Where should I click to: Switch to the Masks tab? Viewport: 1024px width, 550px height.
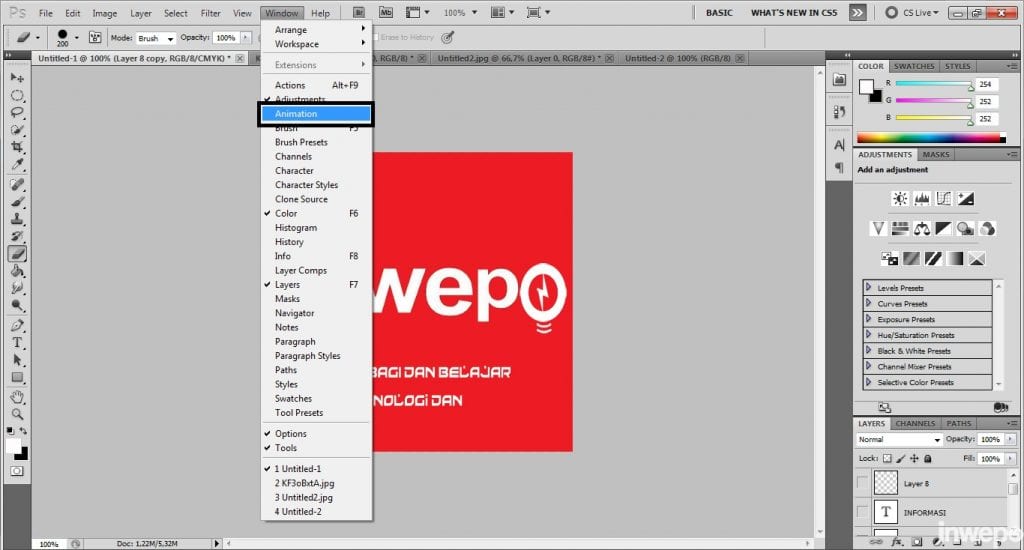click(936, 155)
